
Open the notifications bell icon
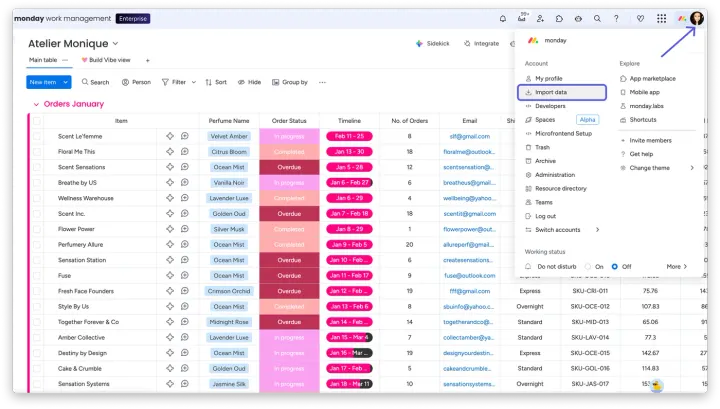click(503, 19)
